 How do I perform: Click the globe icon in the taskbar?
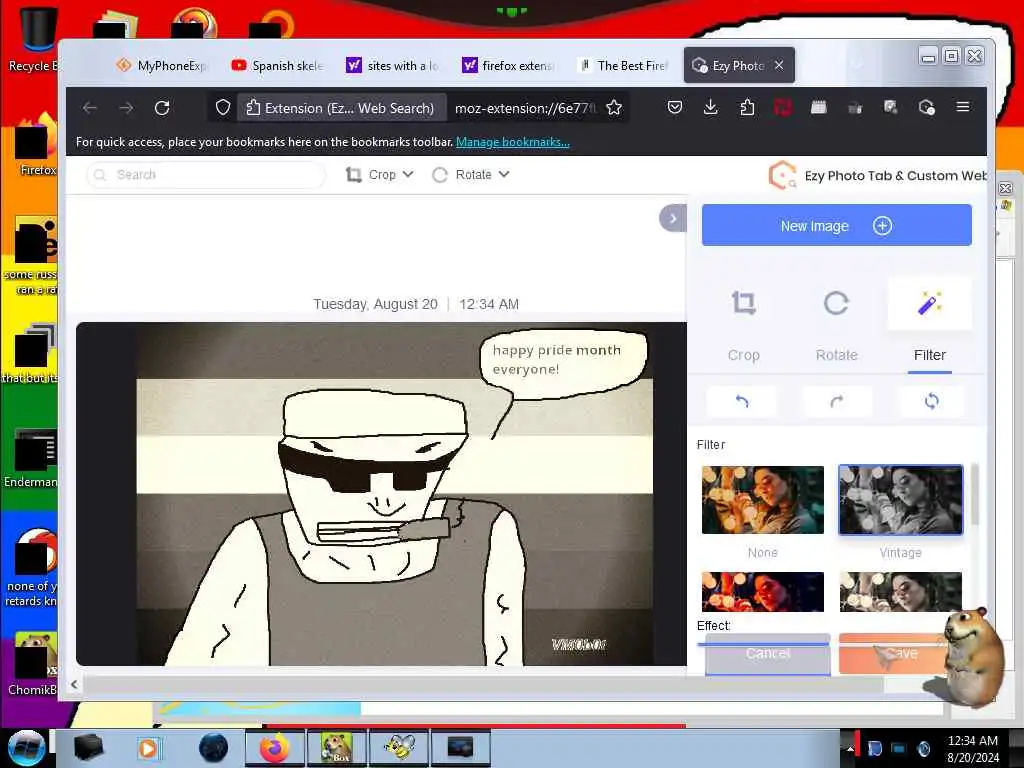click(x=213, y=748)
